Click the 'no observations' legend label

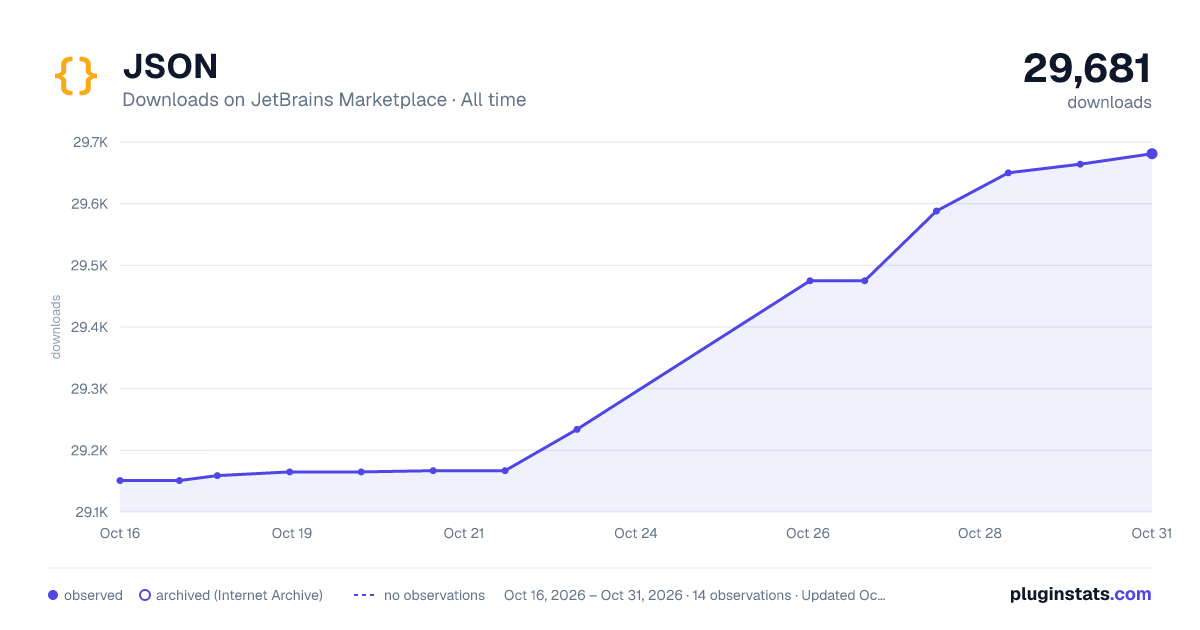(434, 595)
